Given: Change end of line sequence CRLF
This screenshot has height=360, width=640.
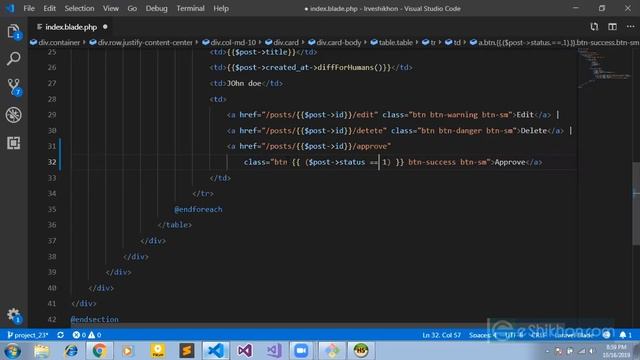Looking at the screenshot, I should click(538, 335).
